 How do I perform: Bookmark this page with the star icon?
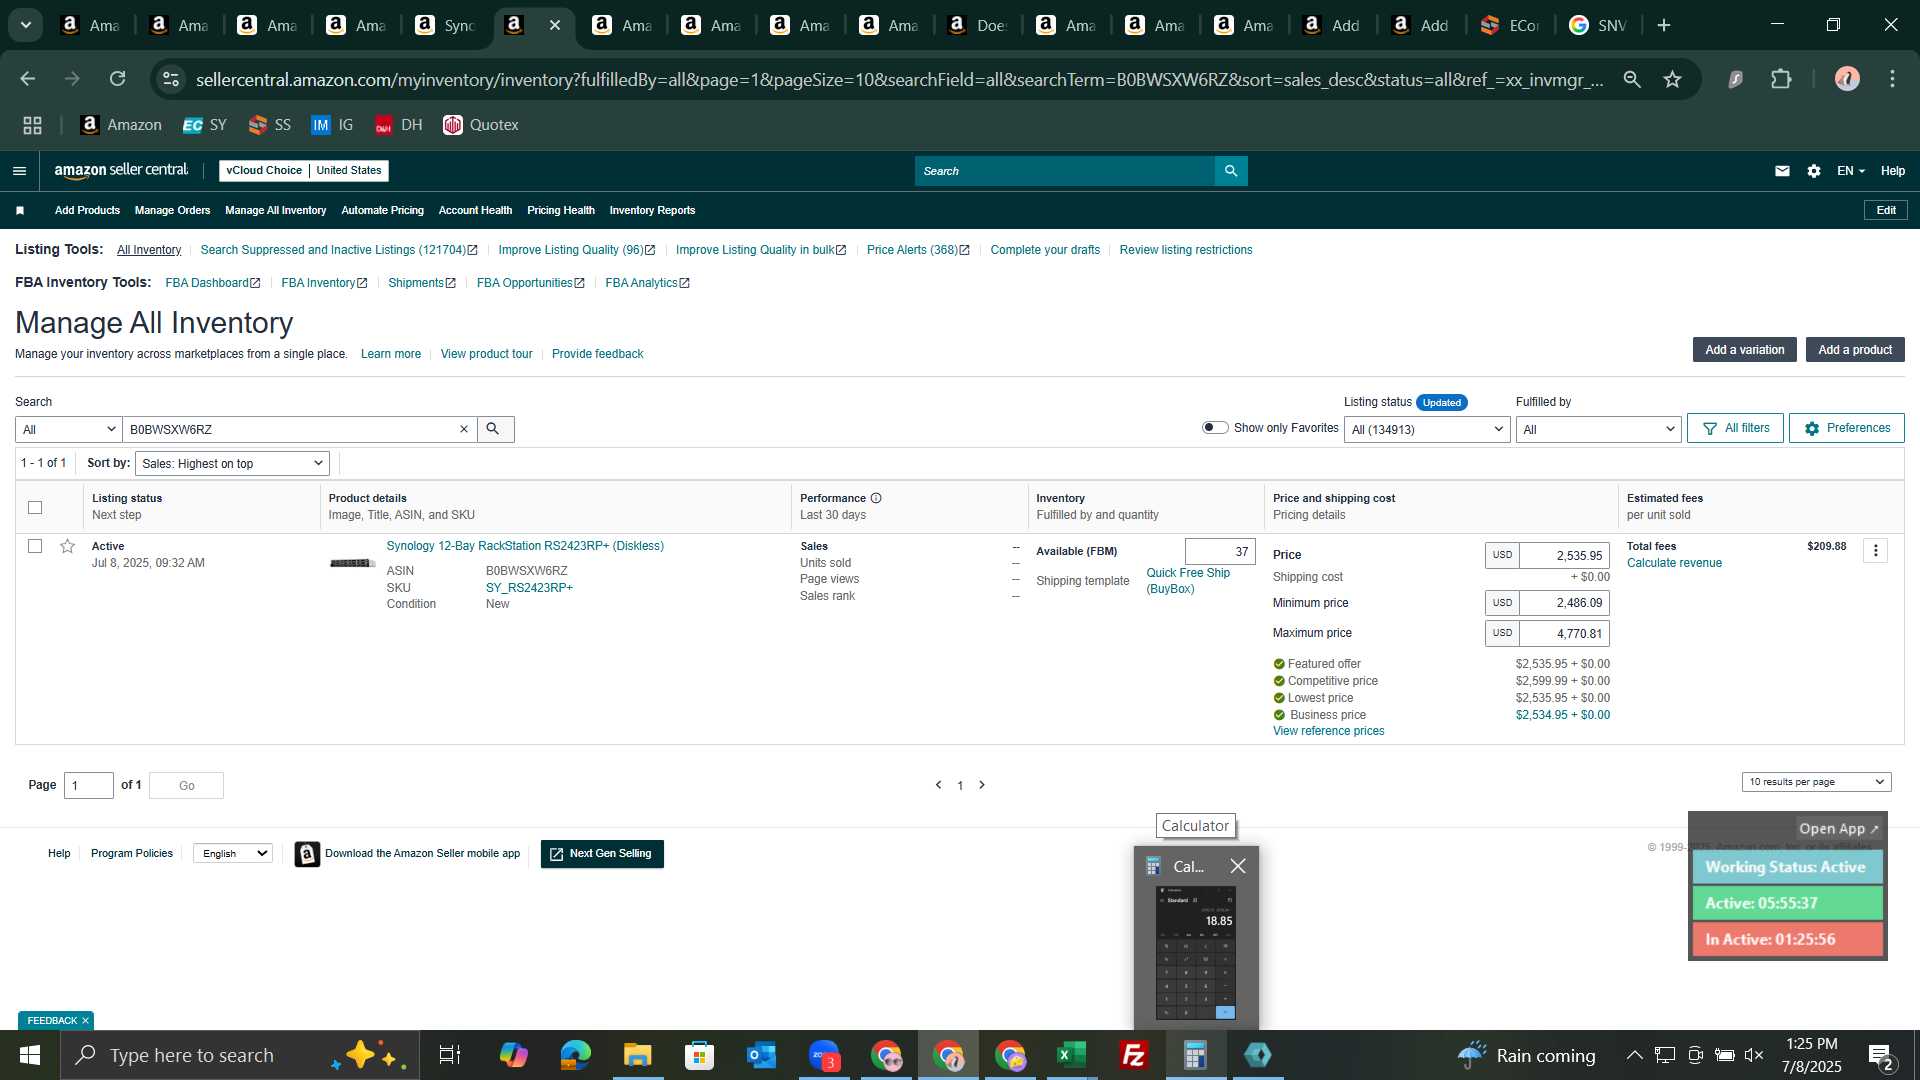1672,79
